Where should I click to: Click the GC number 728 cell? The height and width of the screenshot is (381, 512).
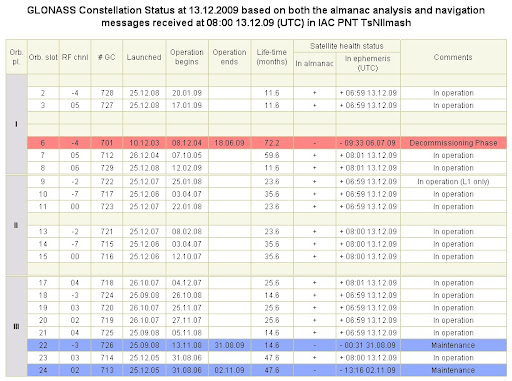[107, 93]
